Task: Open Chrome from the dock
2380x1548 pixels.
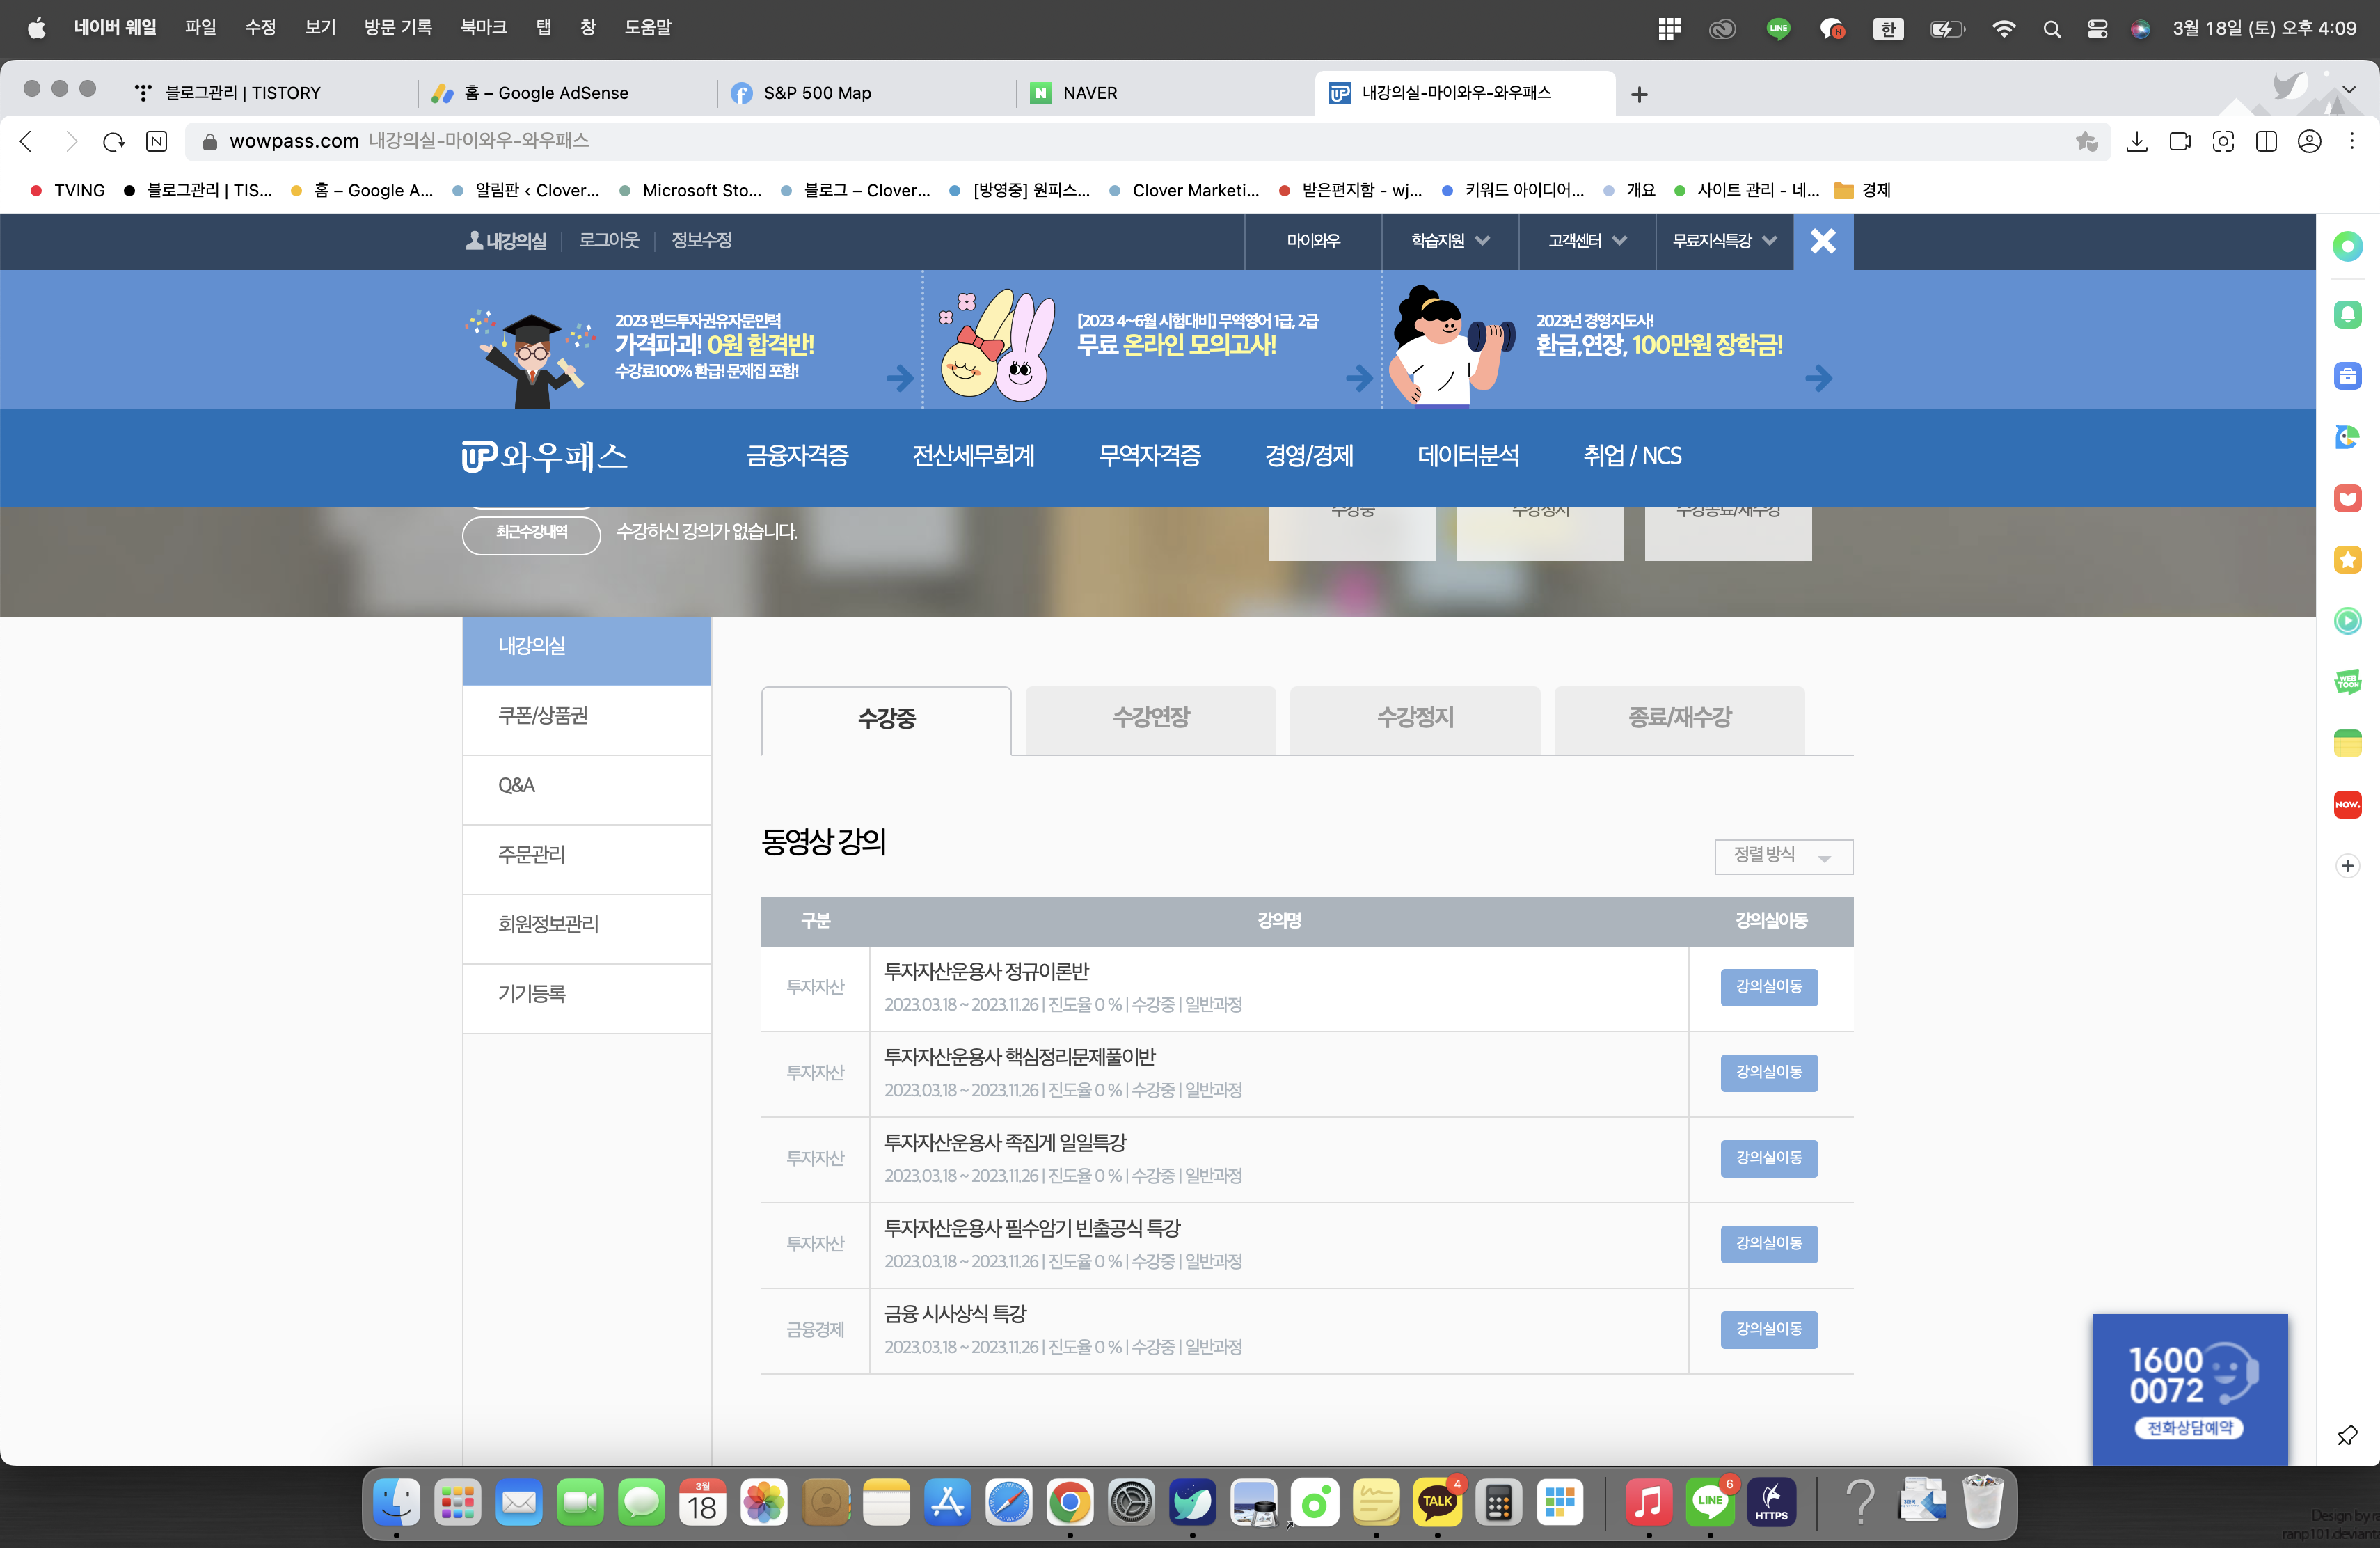Action: click(x=1070, y=1502)
